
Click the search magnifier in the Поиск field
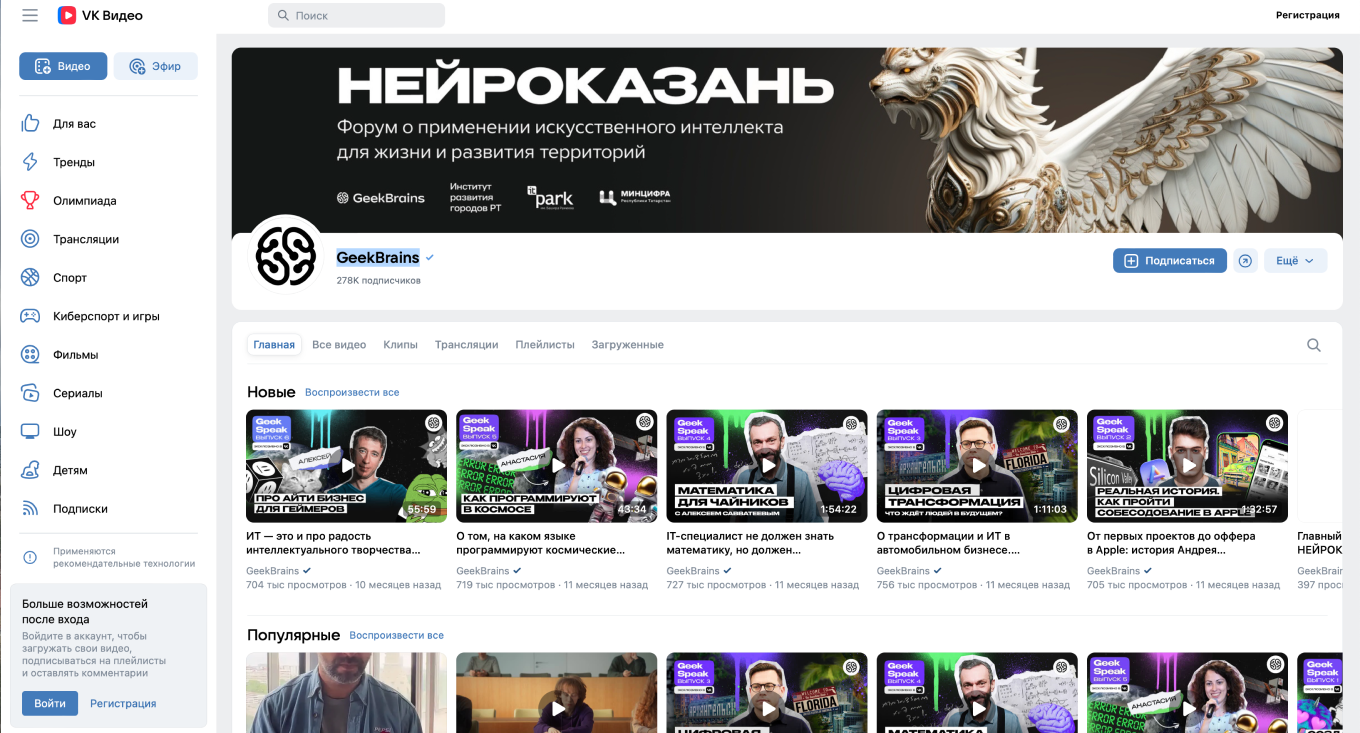[x=283, y=16]
